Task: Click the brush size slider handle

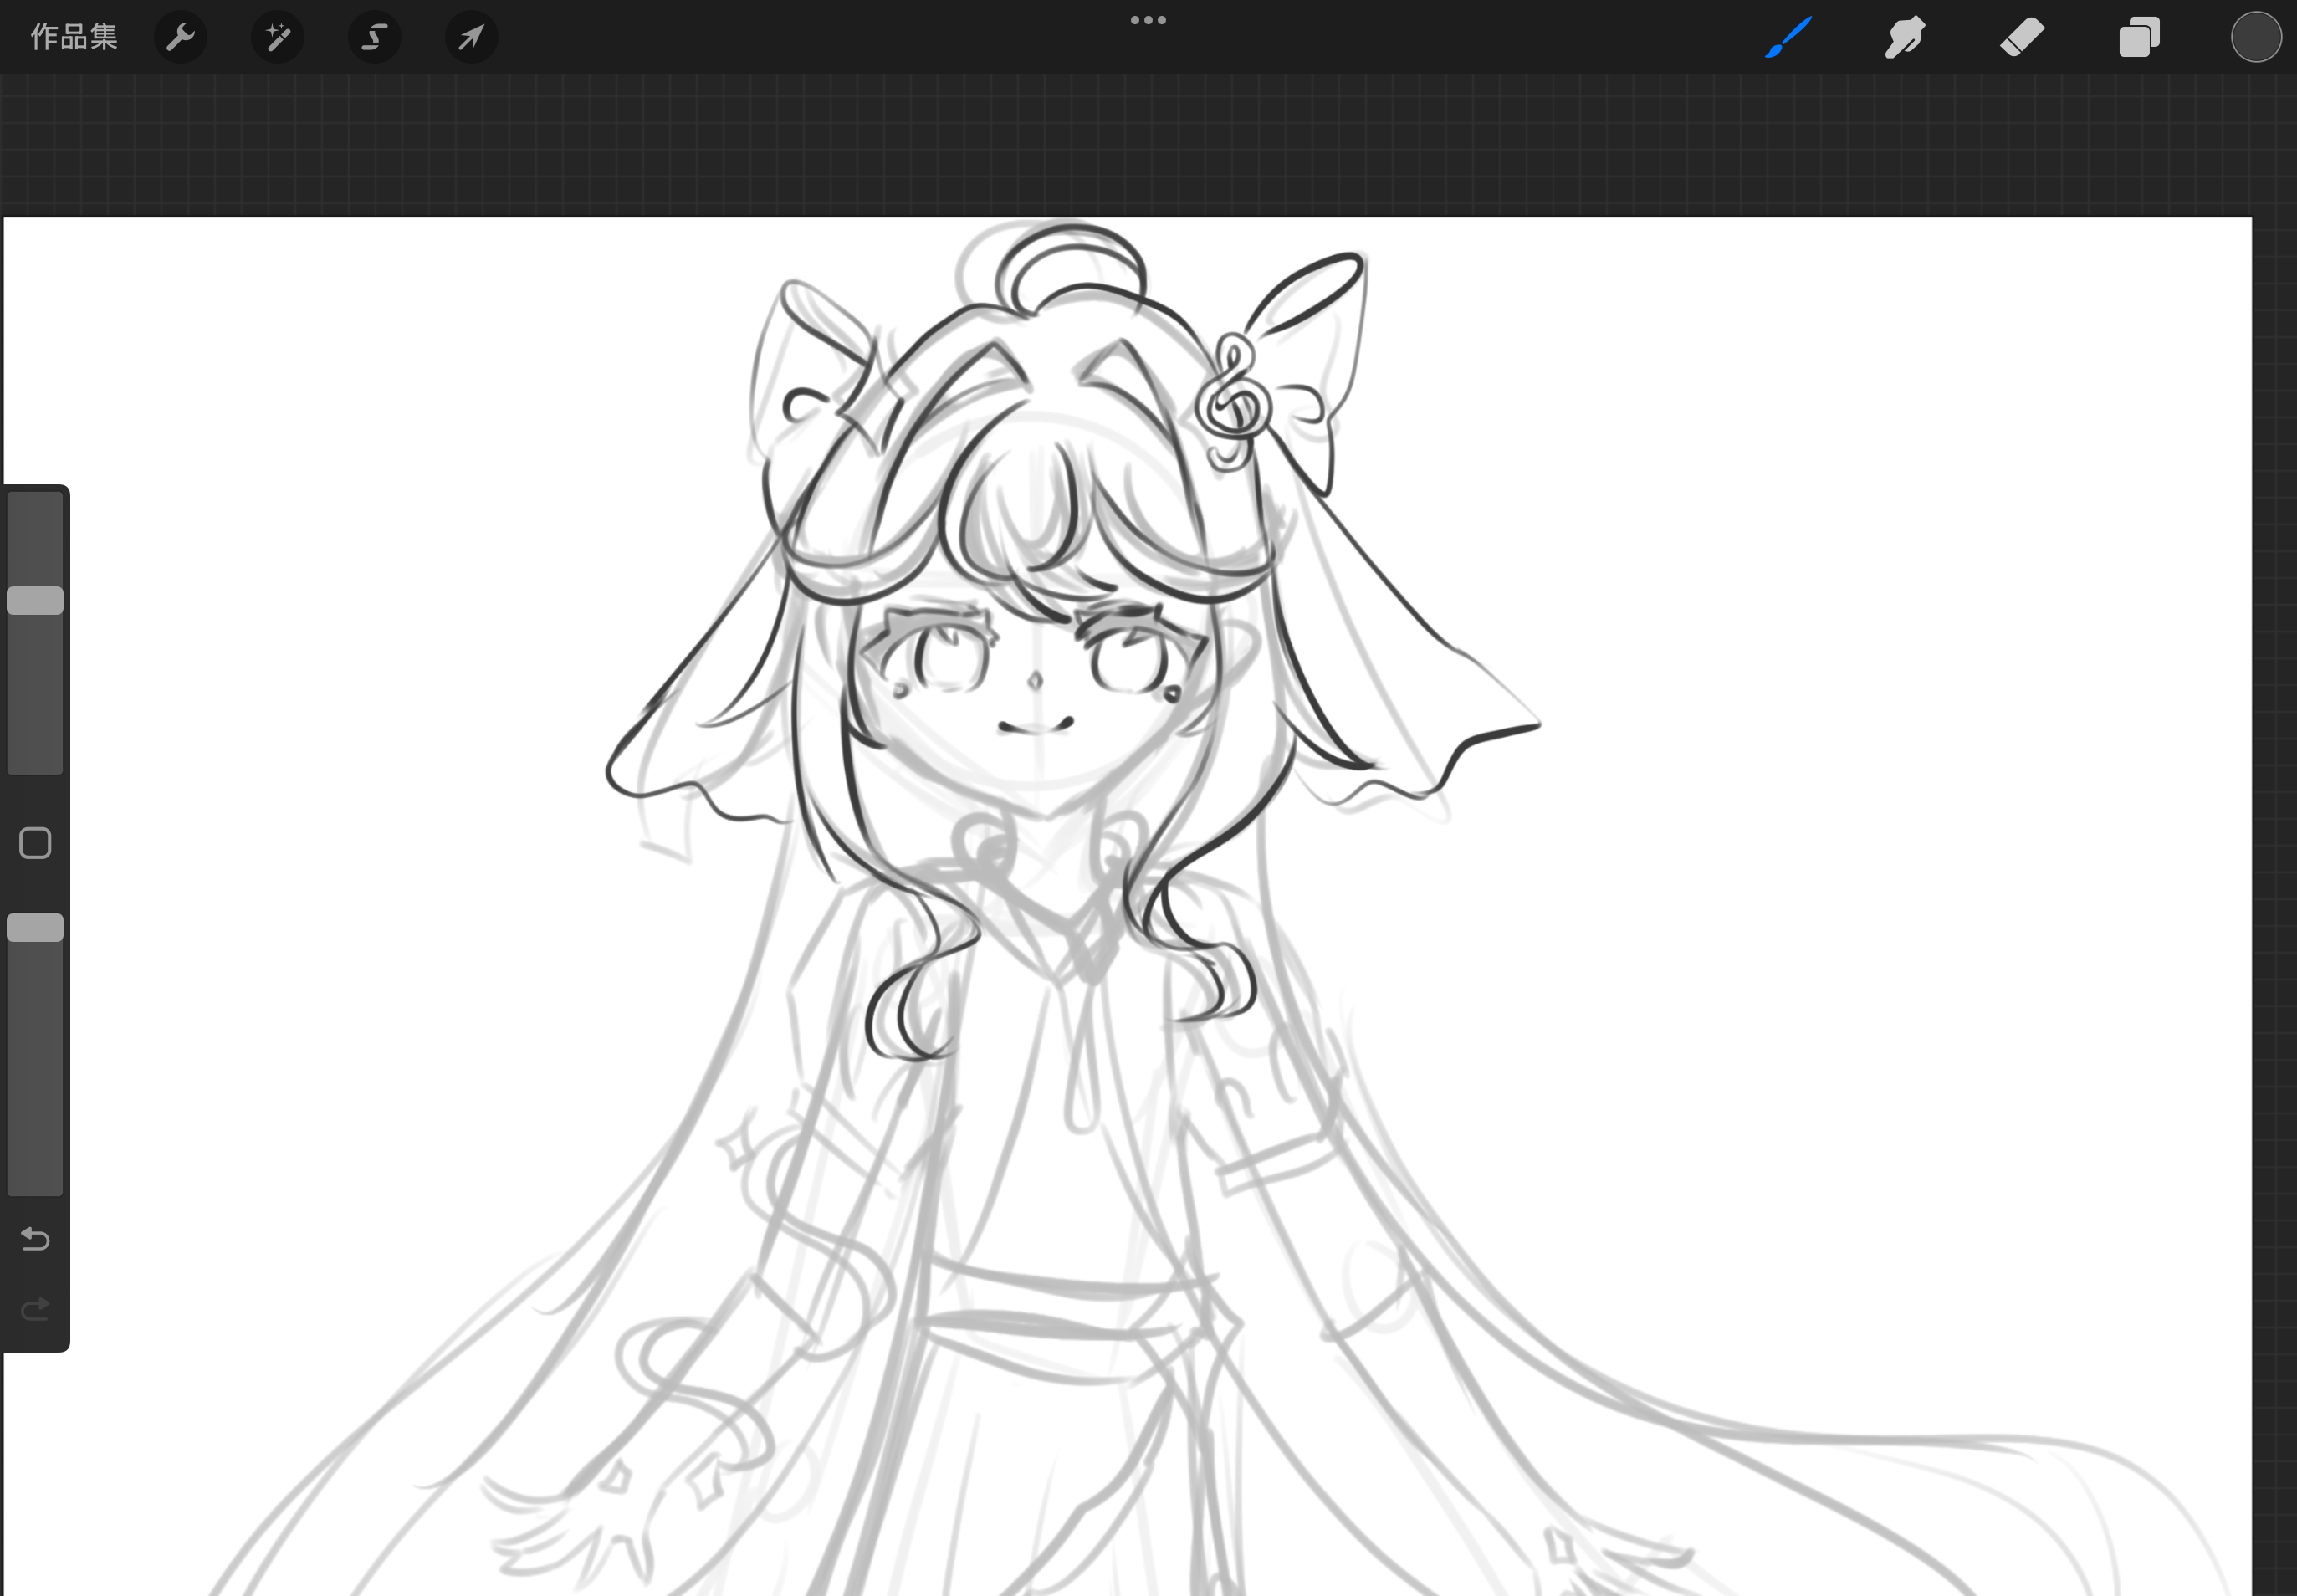Action: coord(35,600)
